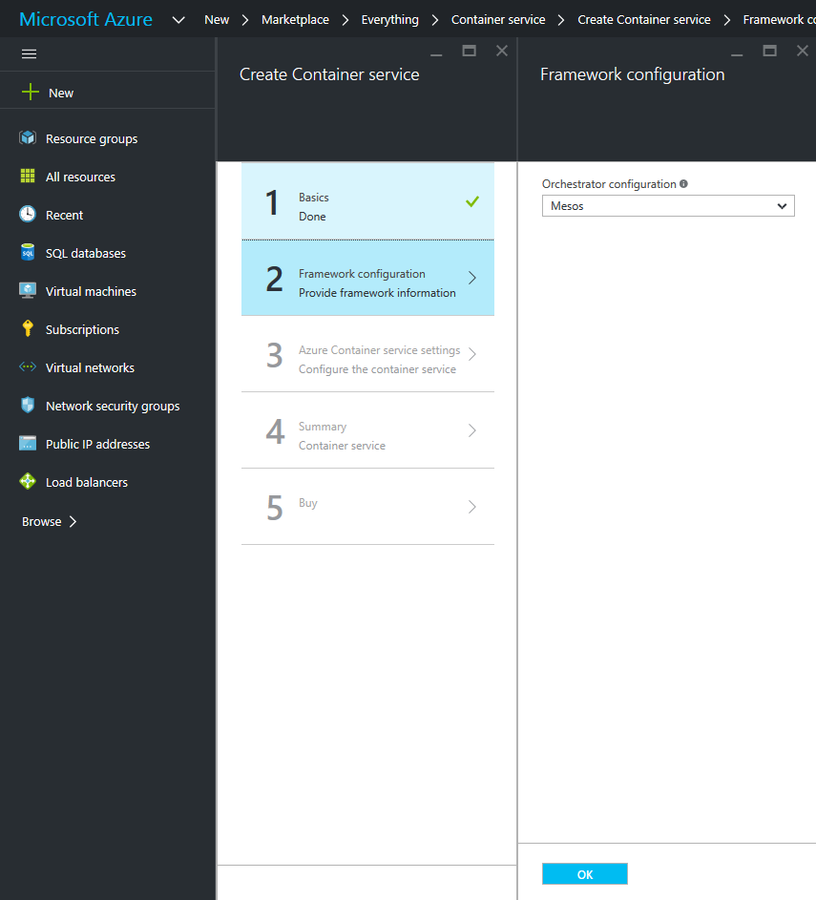Select the Create Container service breadcrumb
The width and height of the screenshot is (816, 900).
tap(644, 20)
